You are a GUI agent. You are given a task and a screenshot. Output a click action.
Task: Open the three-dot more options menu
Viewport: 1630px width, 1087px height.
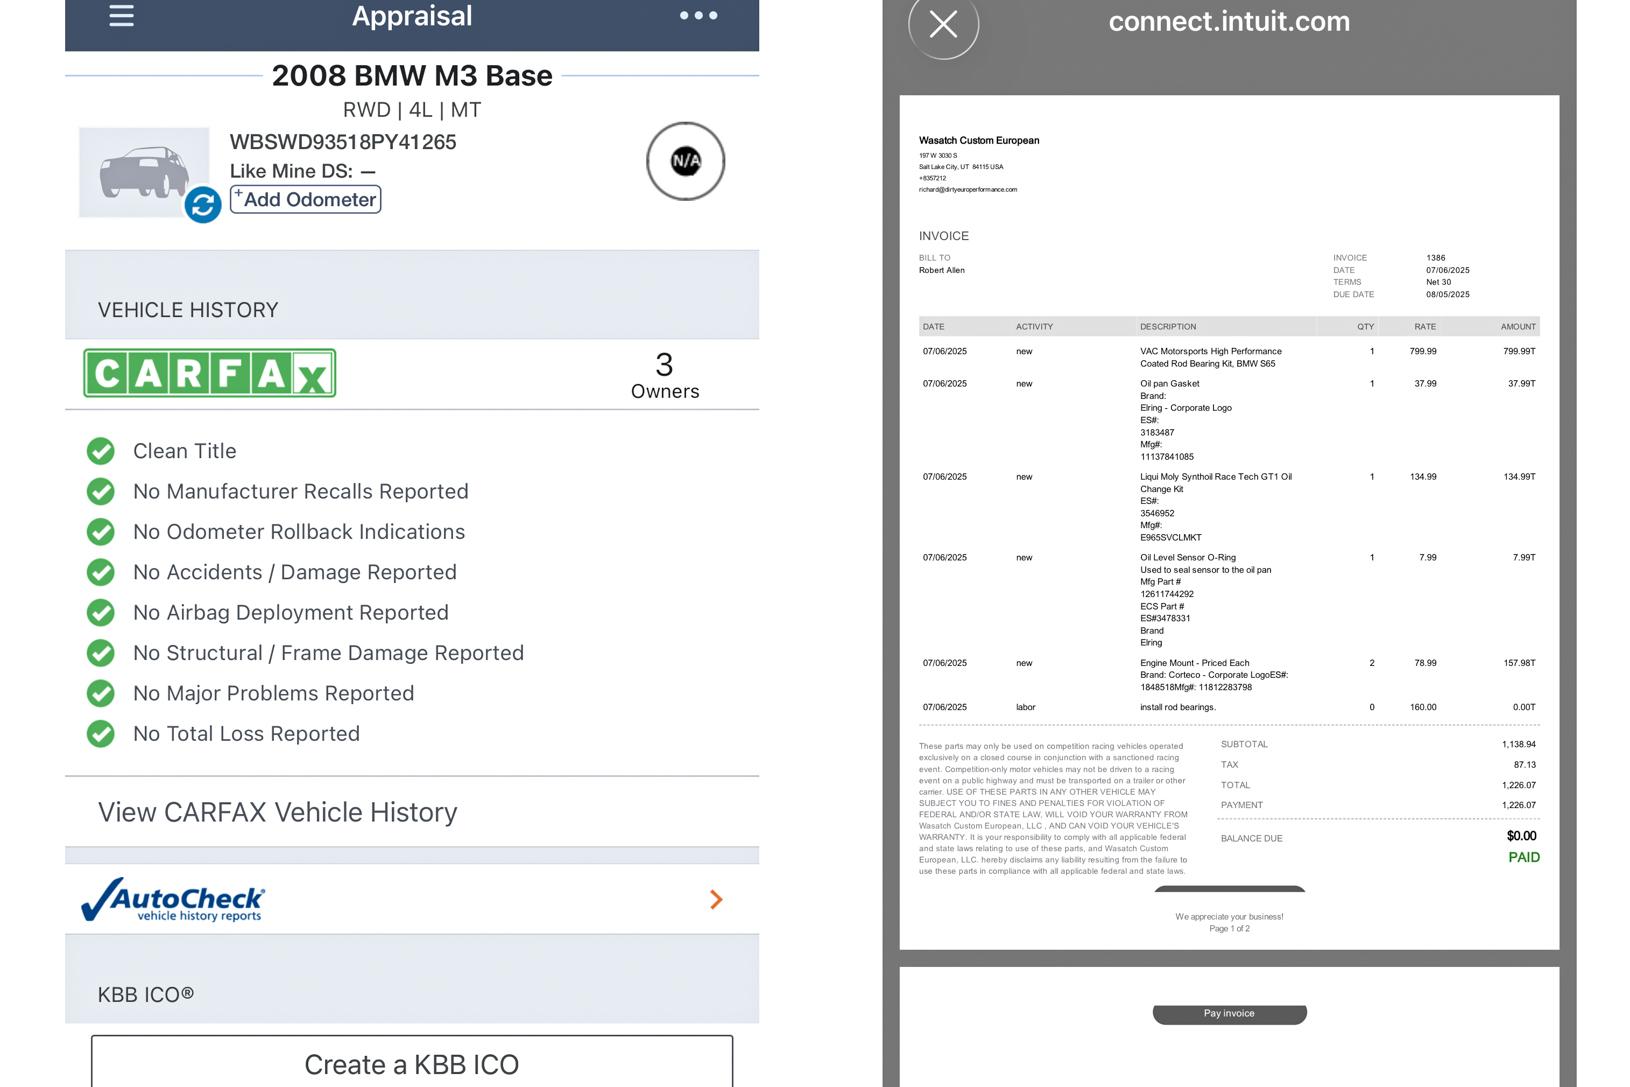click(x=698, y=15)
